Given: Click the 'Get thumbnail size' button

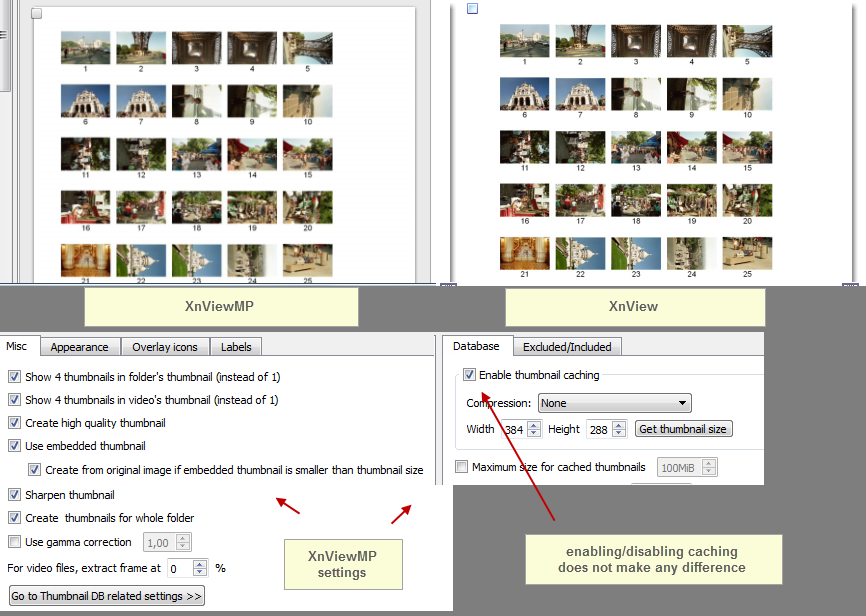Looking at the screenshot, I should (x=683, y=429).
